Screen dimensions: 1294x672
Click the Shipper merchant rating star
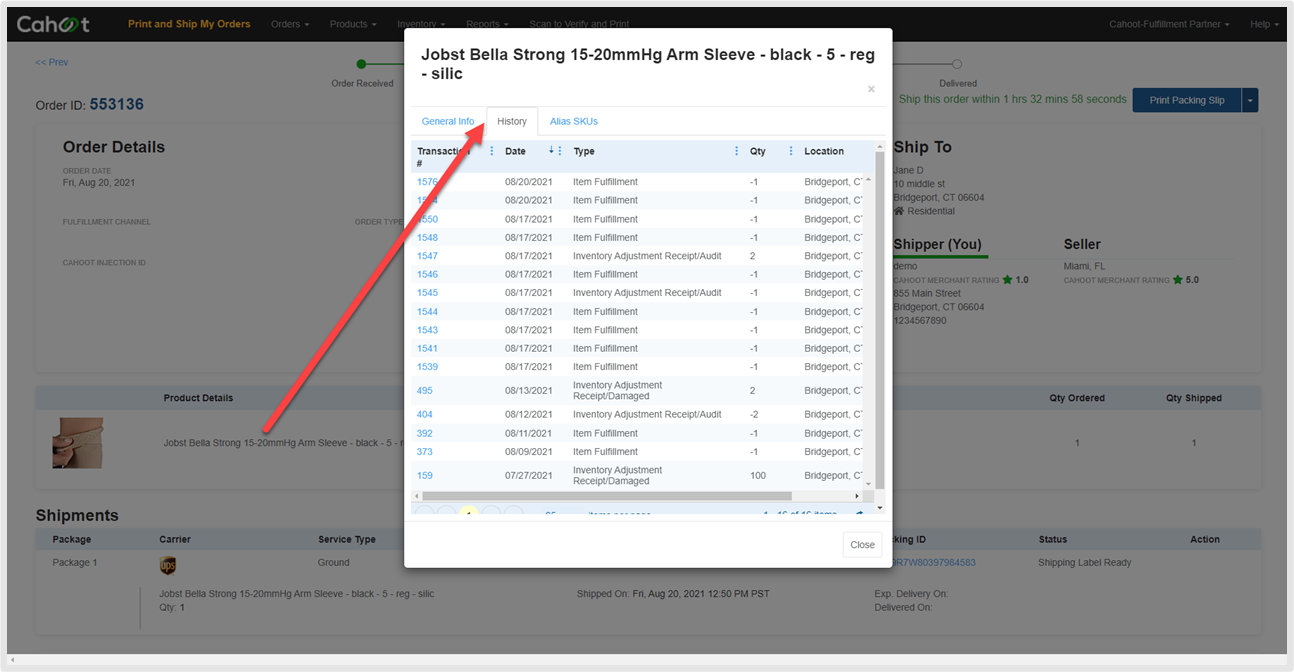[x=1008, y=280]
